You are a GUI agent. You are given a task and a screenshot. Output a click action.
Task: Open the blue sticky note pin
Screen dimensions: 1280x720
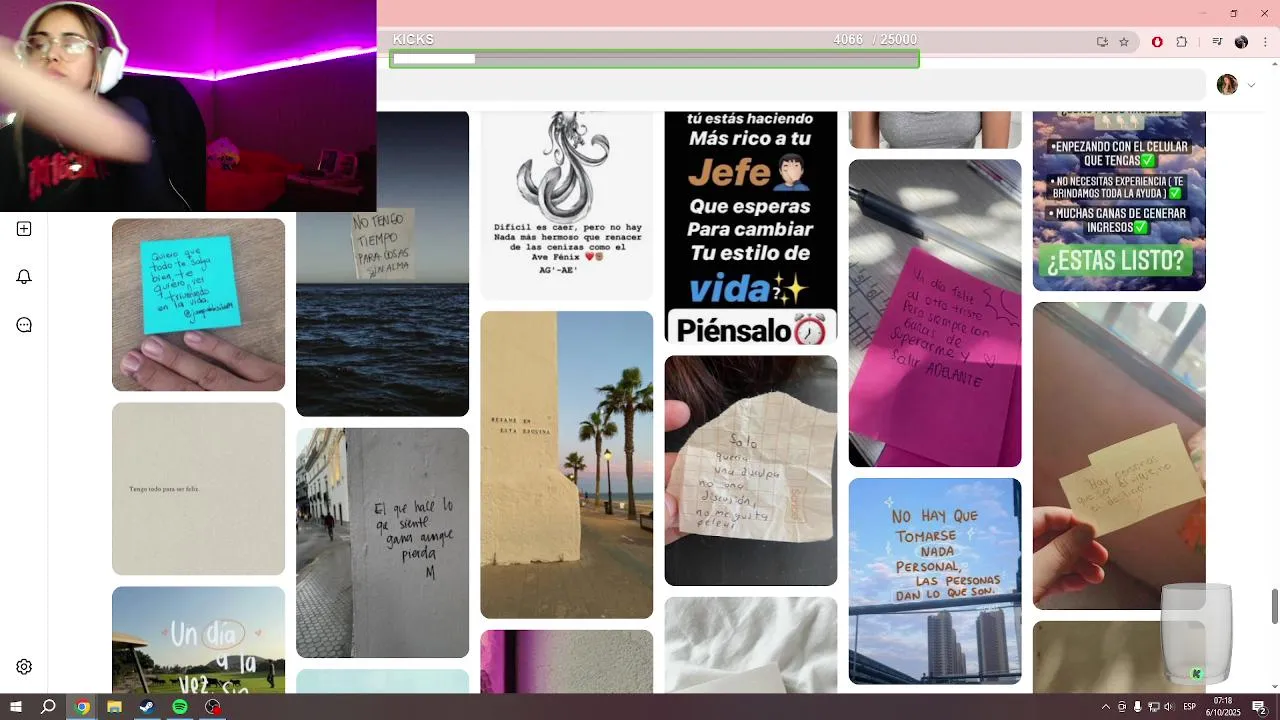click(198, 305)
